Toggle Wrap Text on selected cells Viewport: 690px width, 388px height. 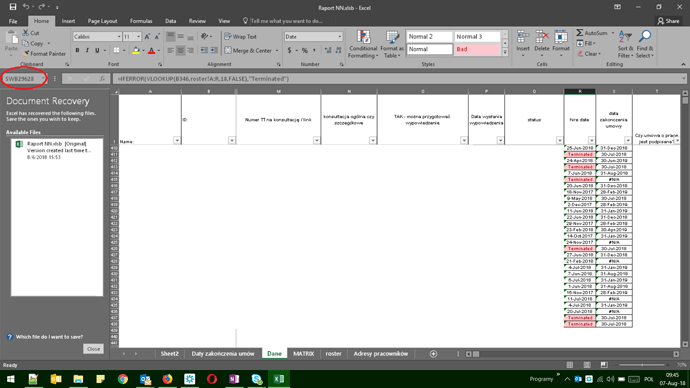coord(240,37)
